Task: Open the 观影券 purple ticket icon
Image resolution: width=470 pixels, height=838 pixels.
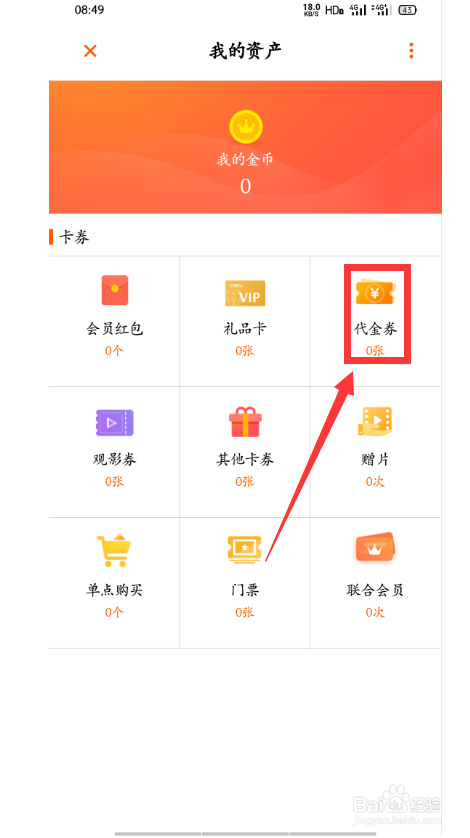Action: 114,423
